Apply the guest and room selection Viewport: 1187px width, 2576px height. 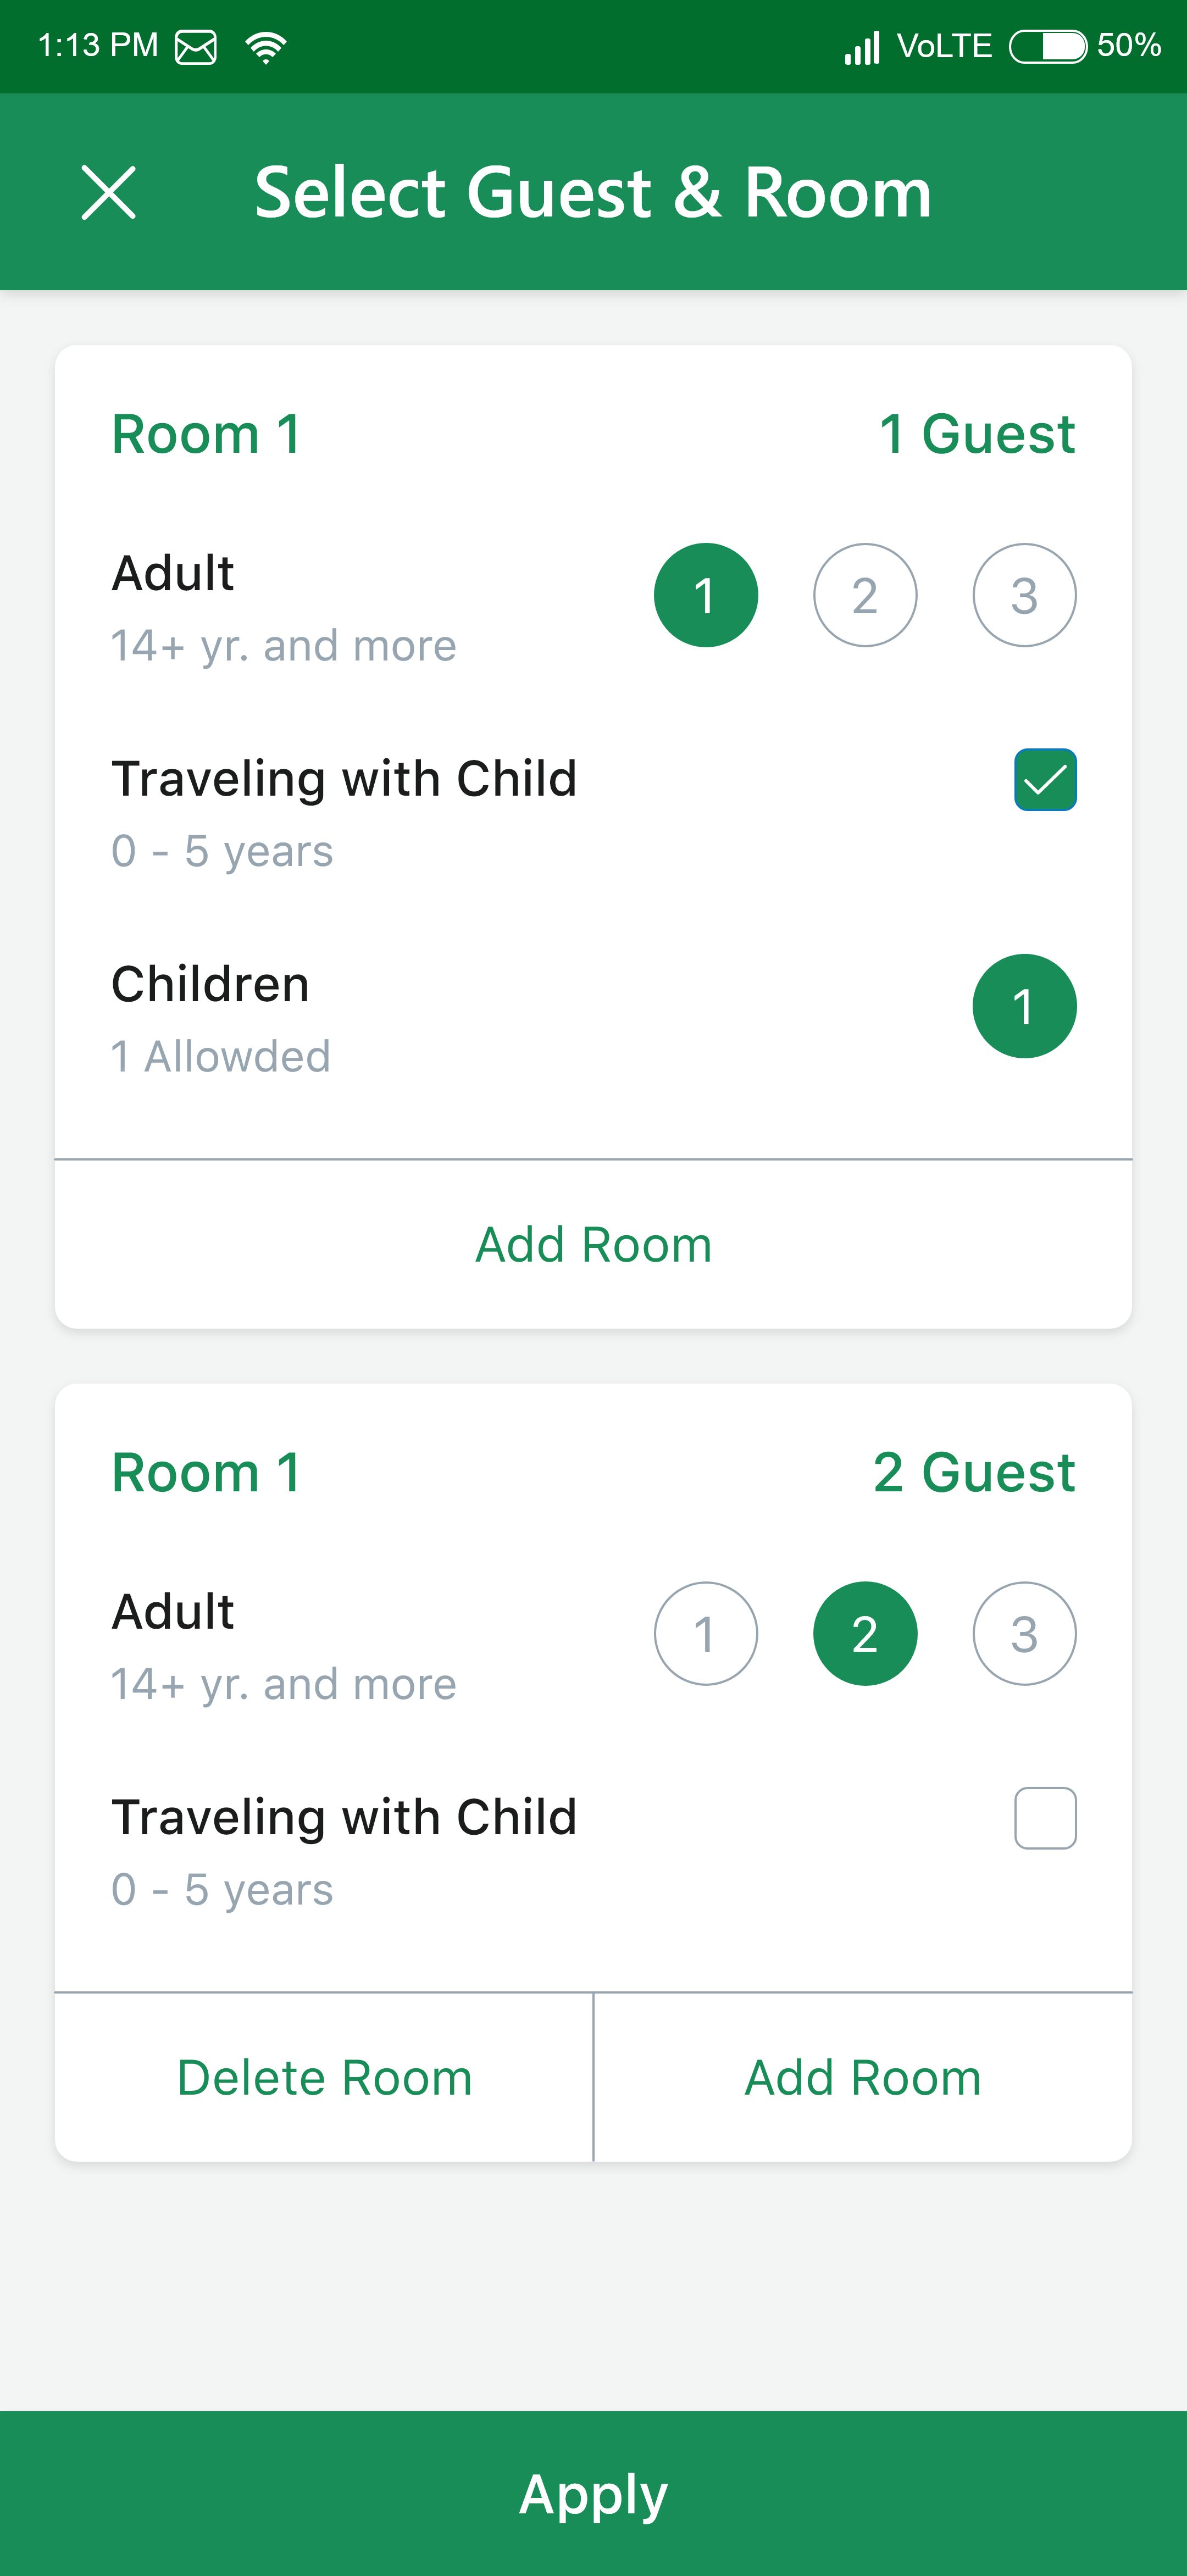pyautogui.click(x=593, y=2493)
